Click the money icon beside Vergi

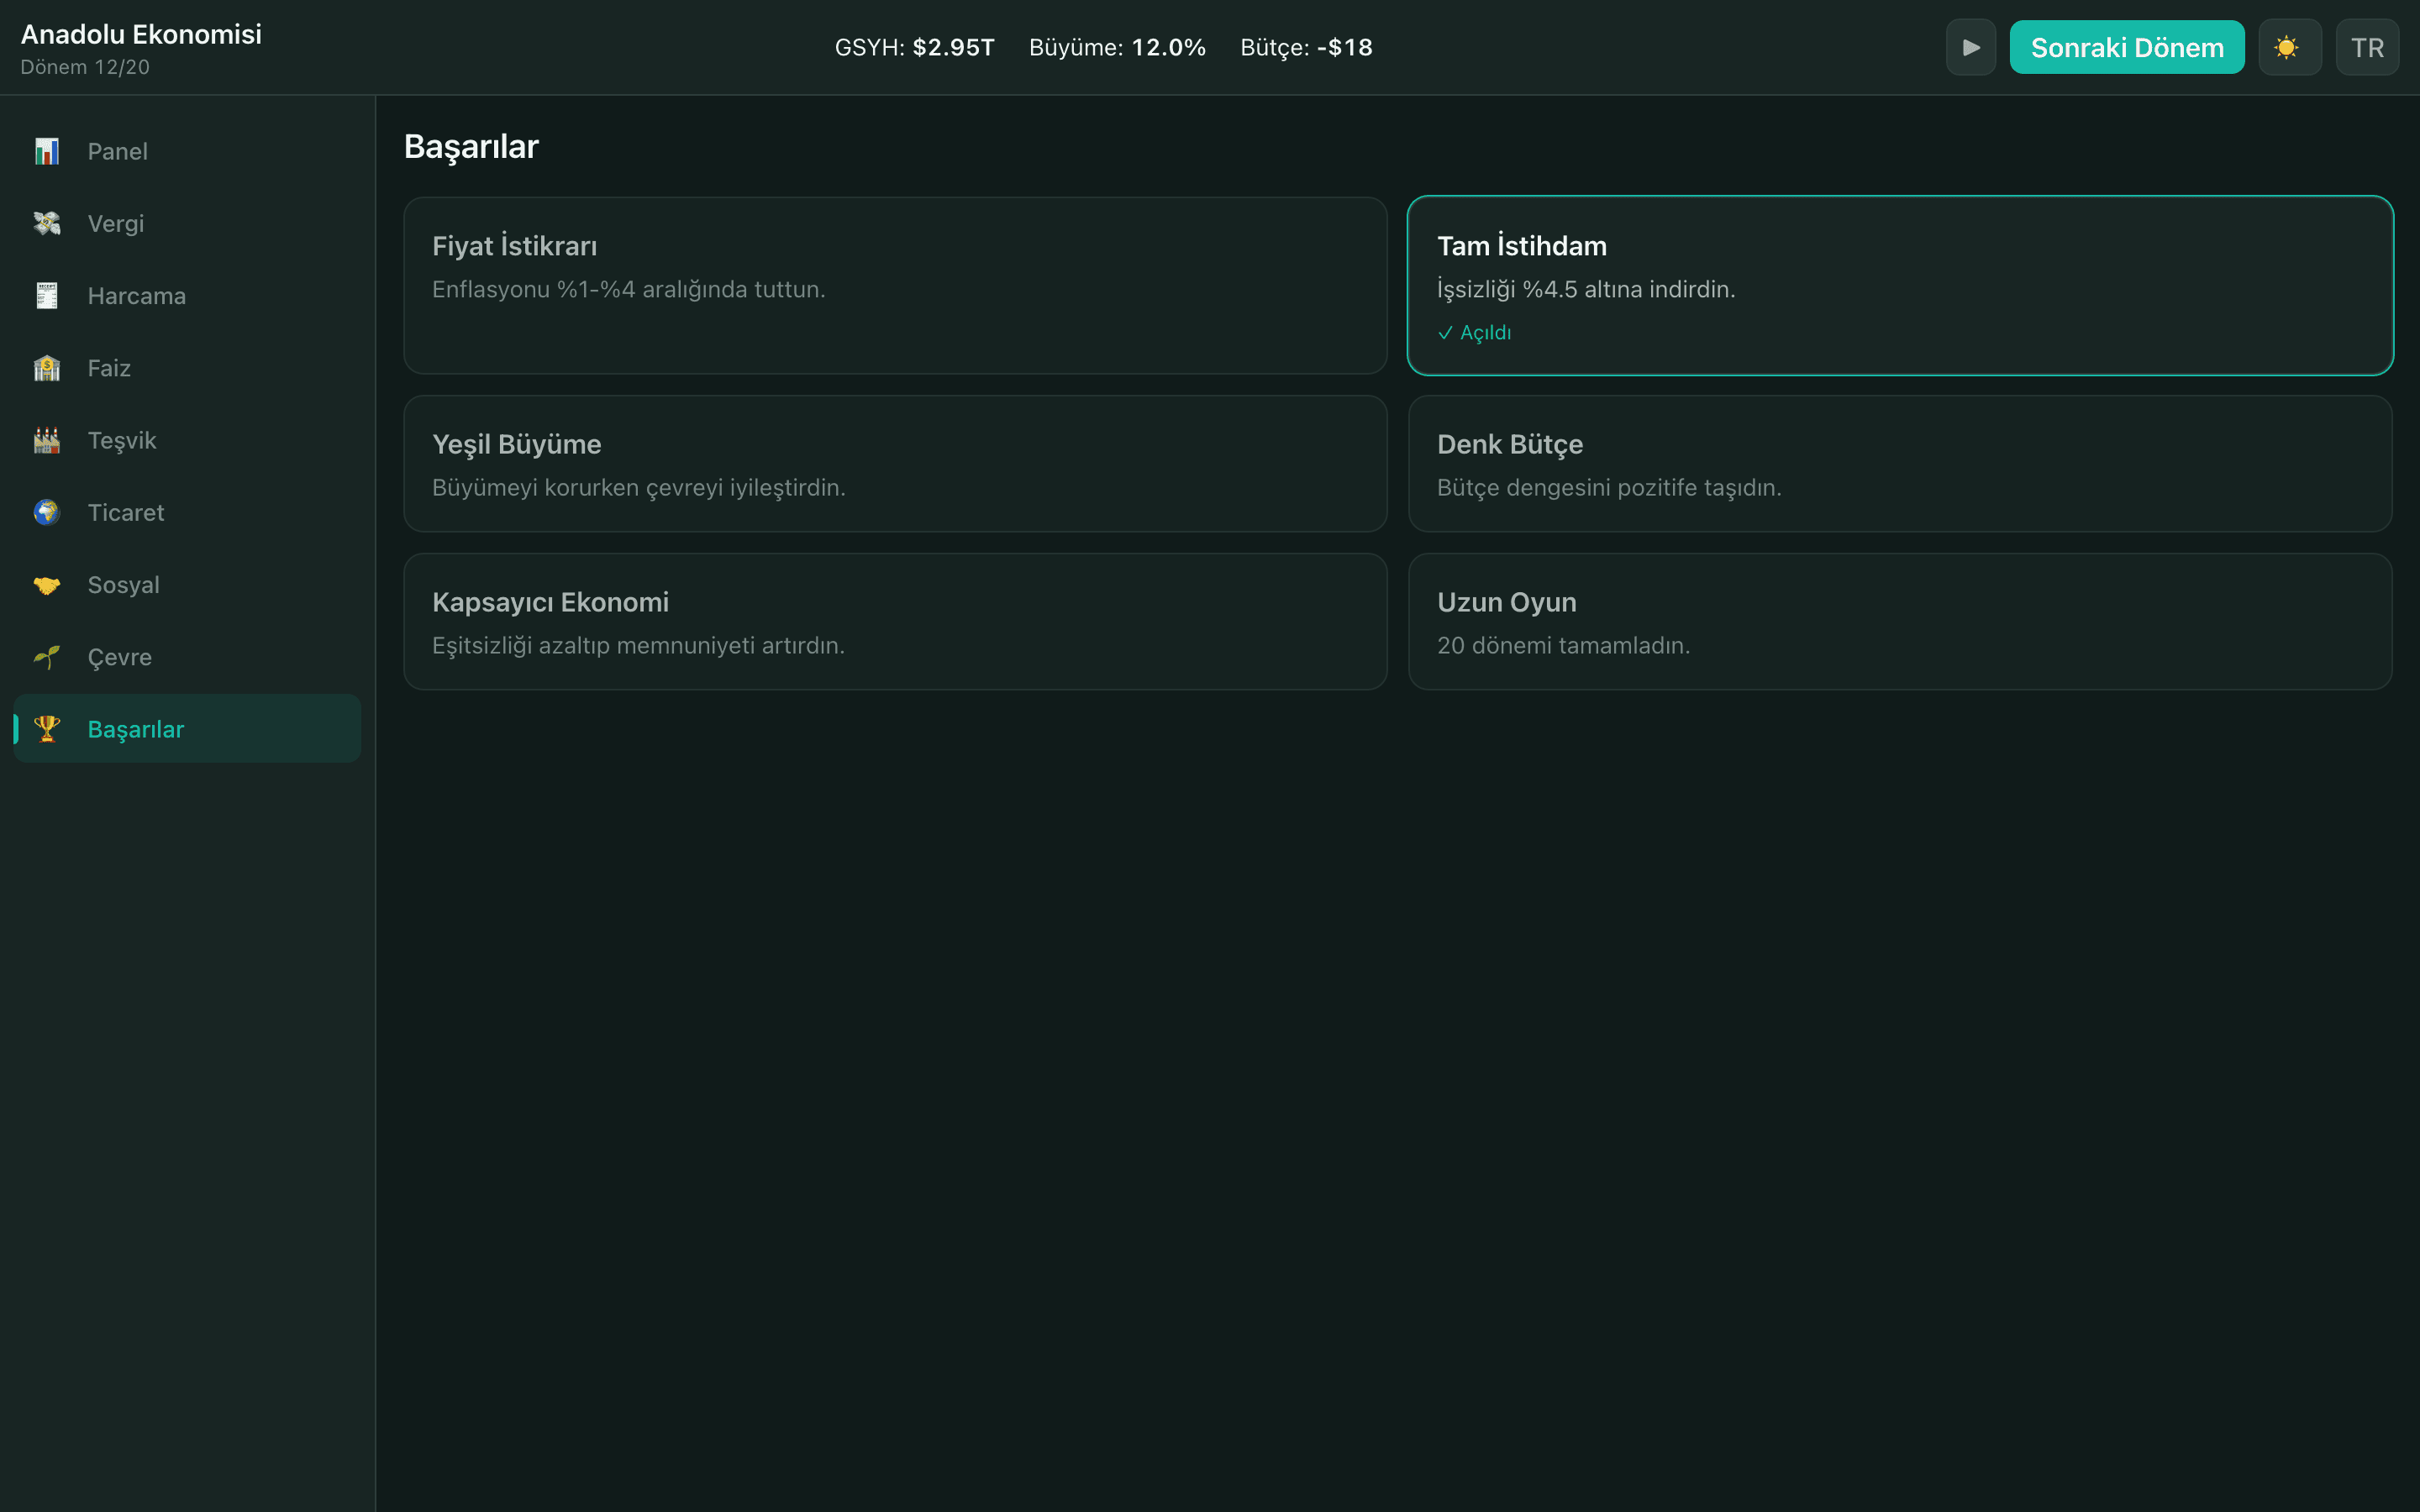(x=47, y=223)
